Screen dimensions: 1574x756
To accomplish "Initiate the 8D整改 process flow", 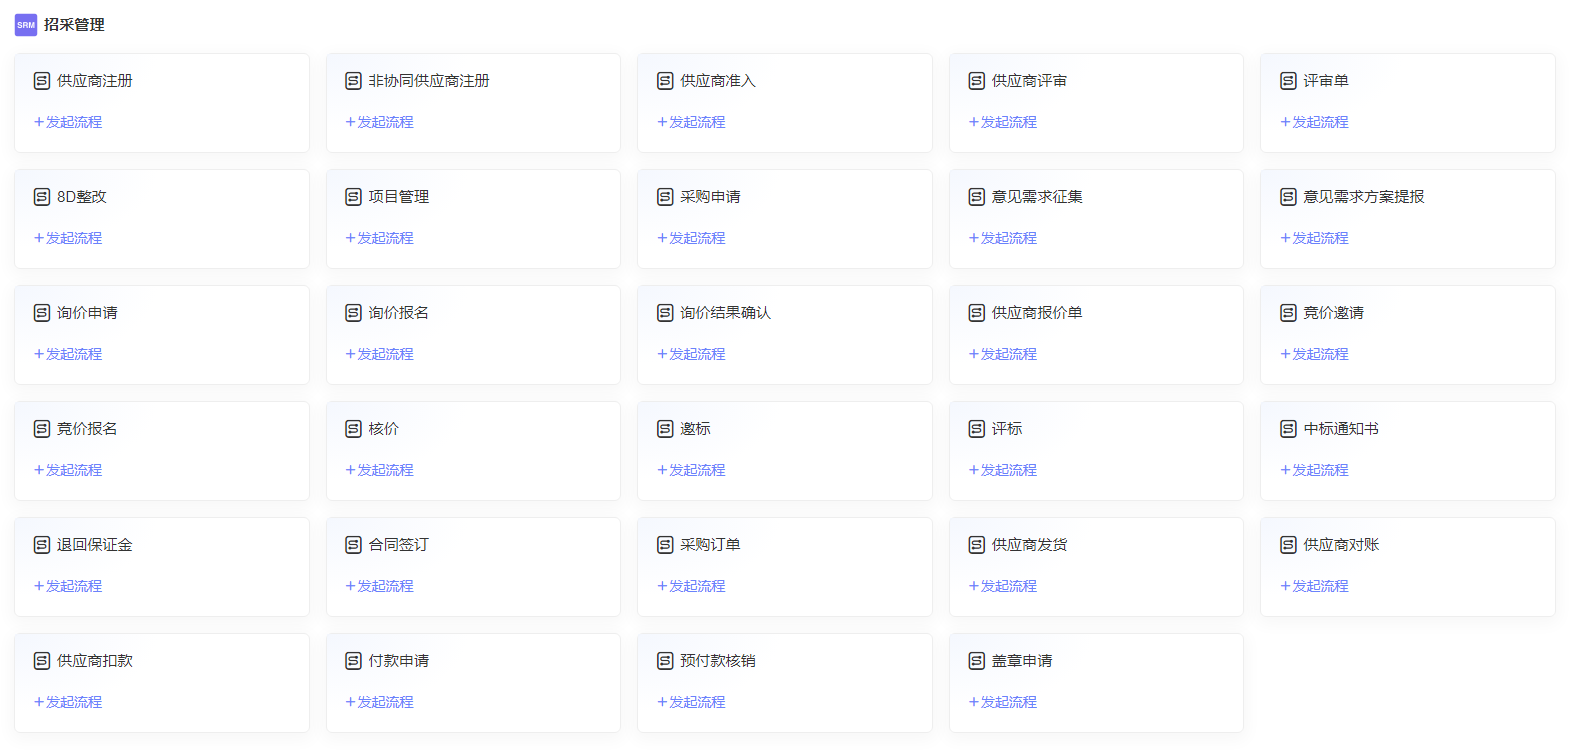I will point(68,238).
